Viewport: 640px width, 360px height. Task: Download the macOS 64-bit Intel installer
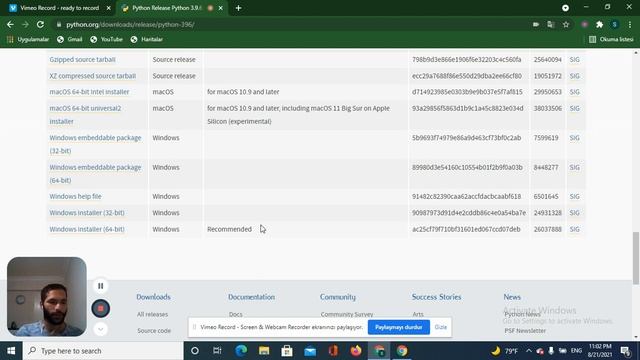pos(89,92)
